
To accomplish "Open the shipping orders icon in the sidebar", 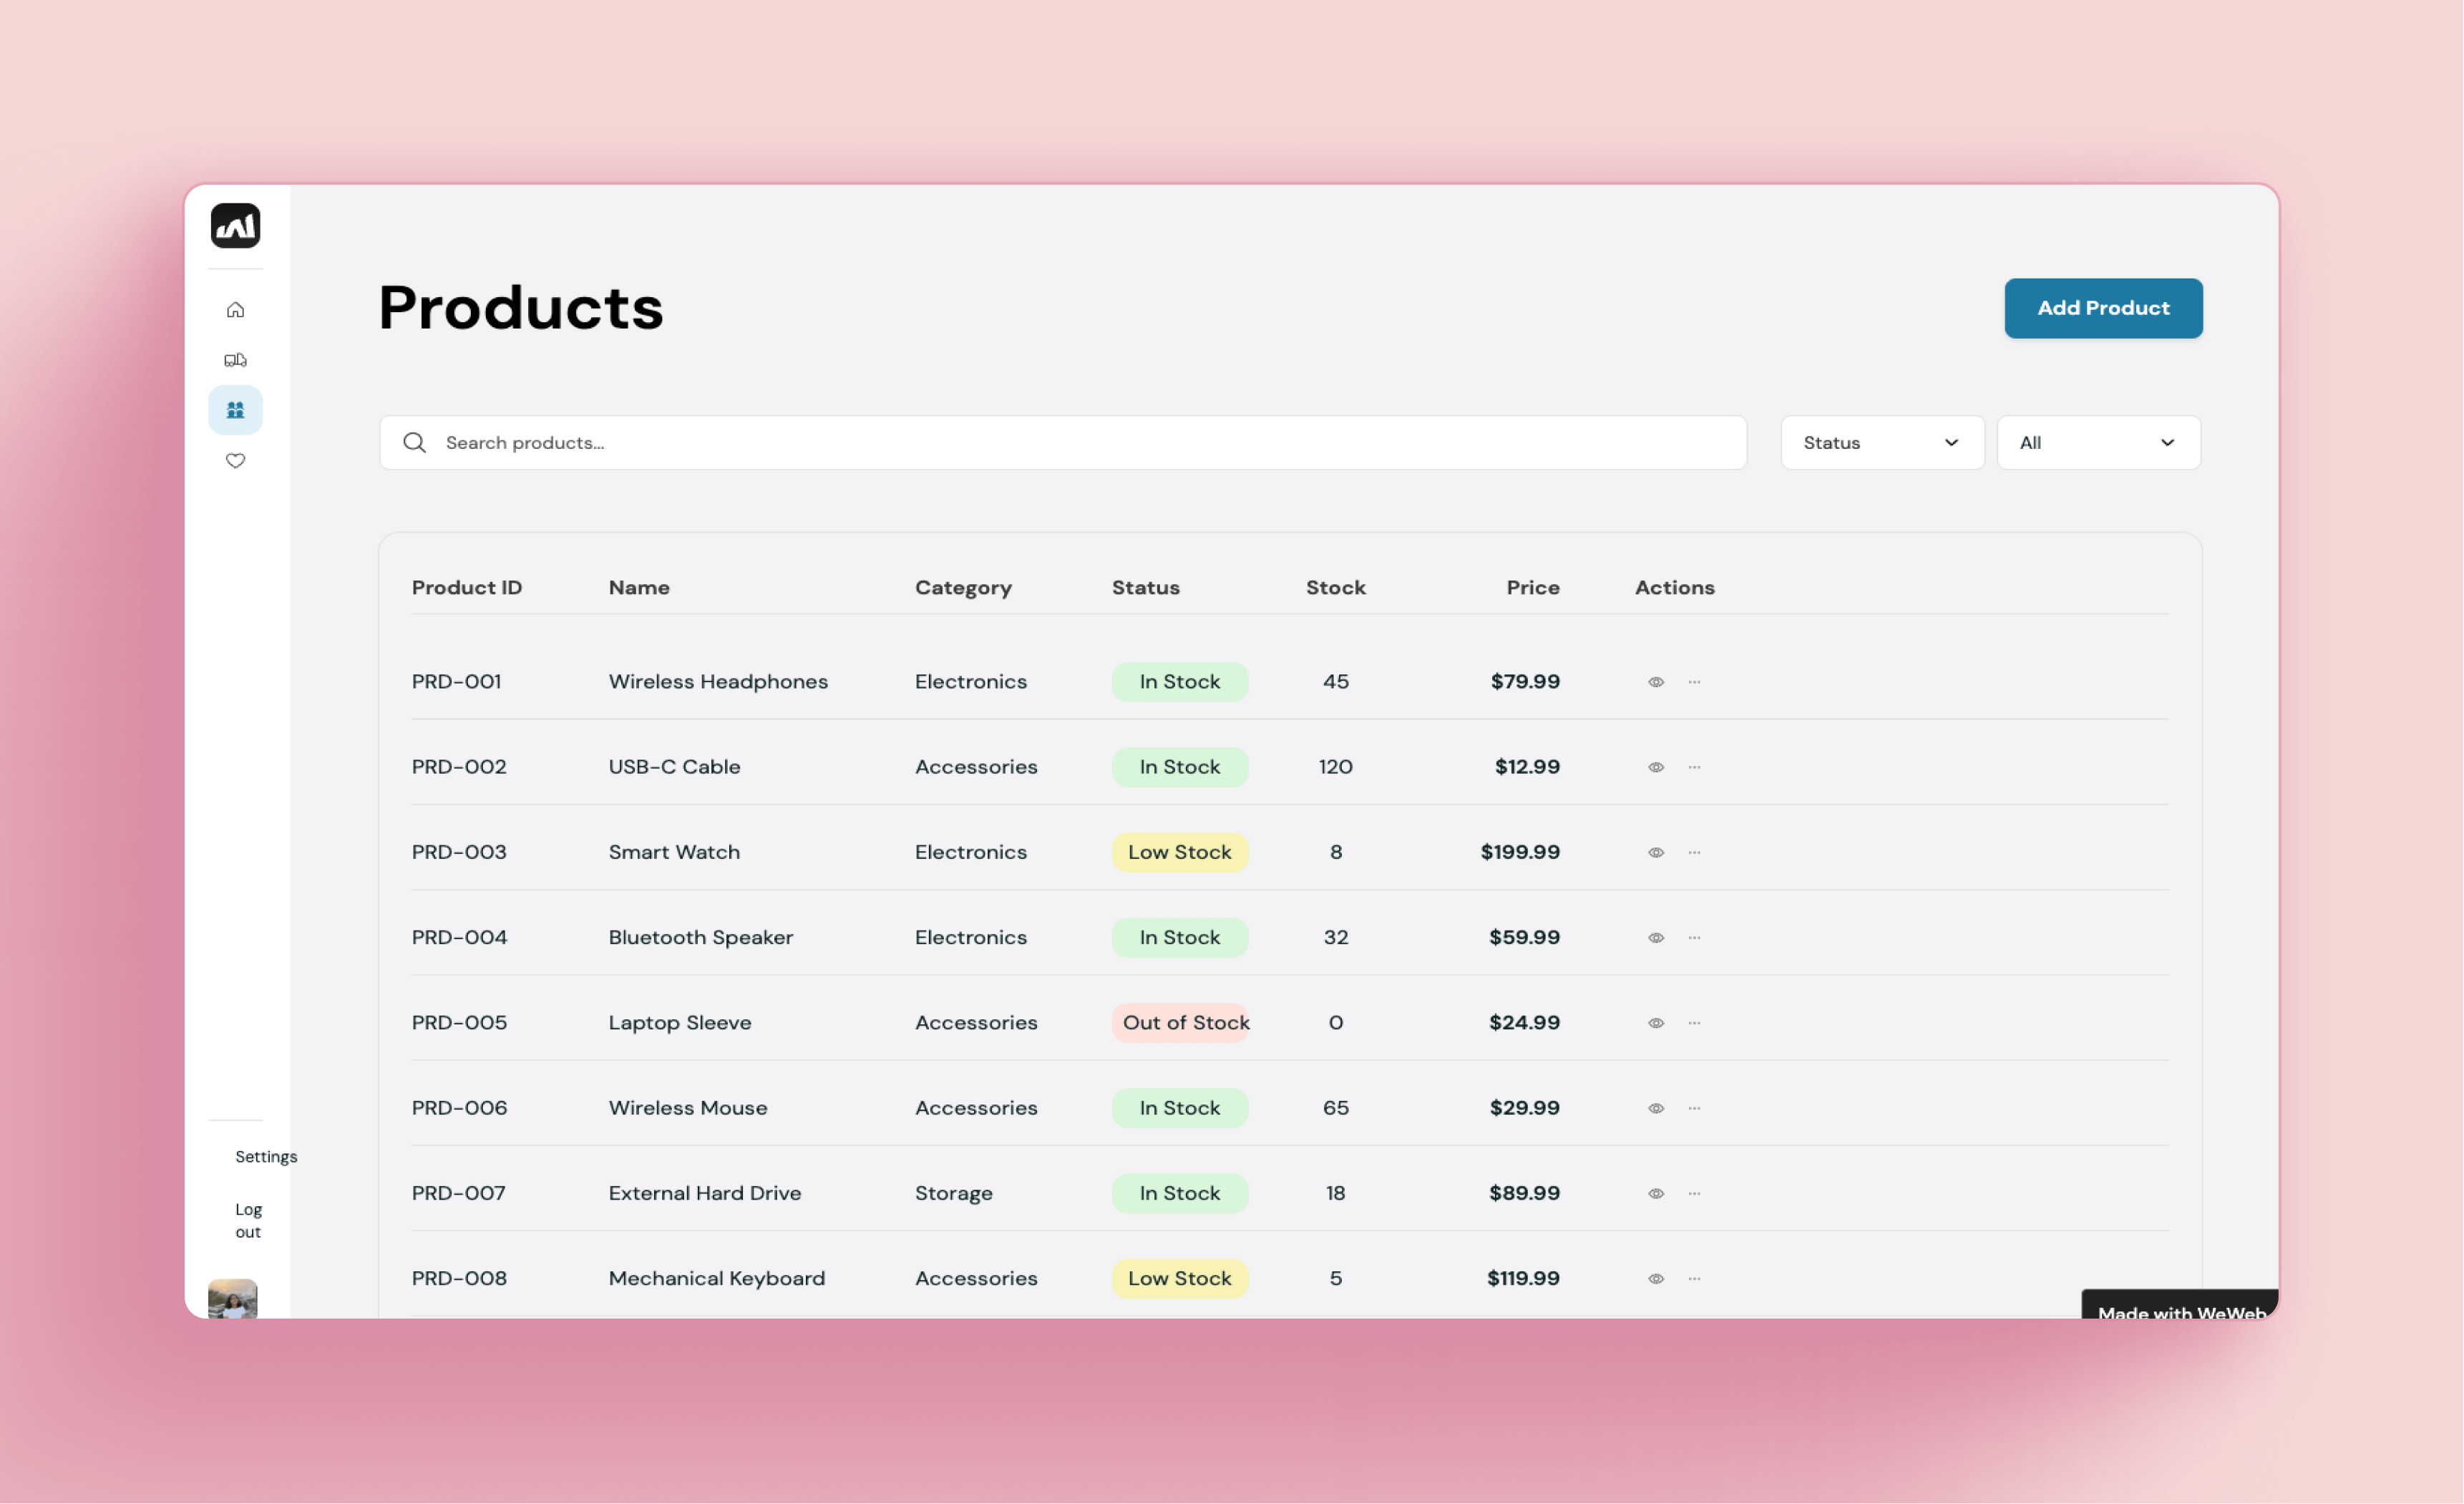I will point(235,359).
